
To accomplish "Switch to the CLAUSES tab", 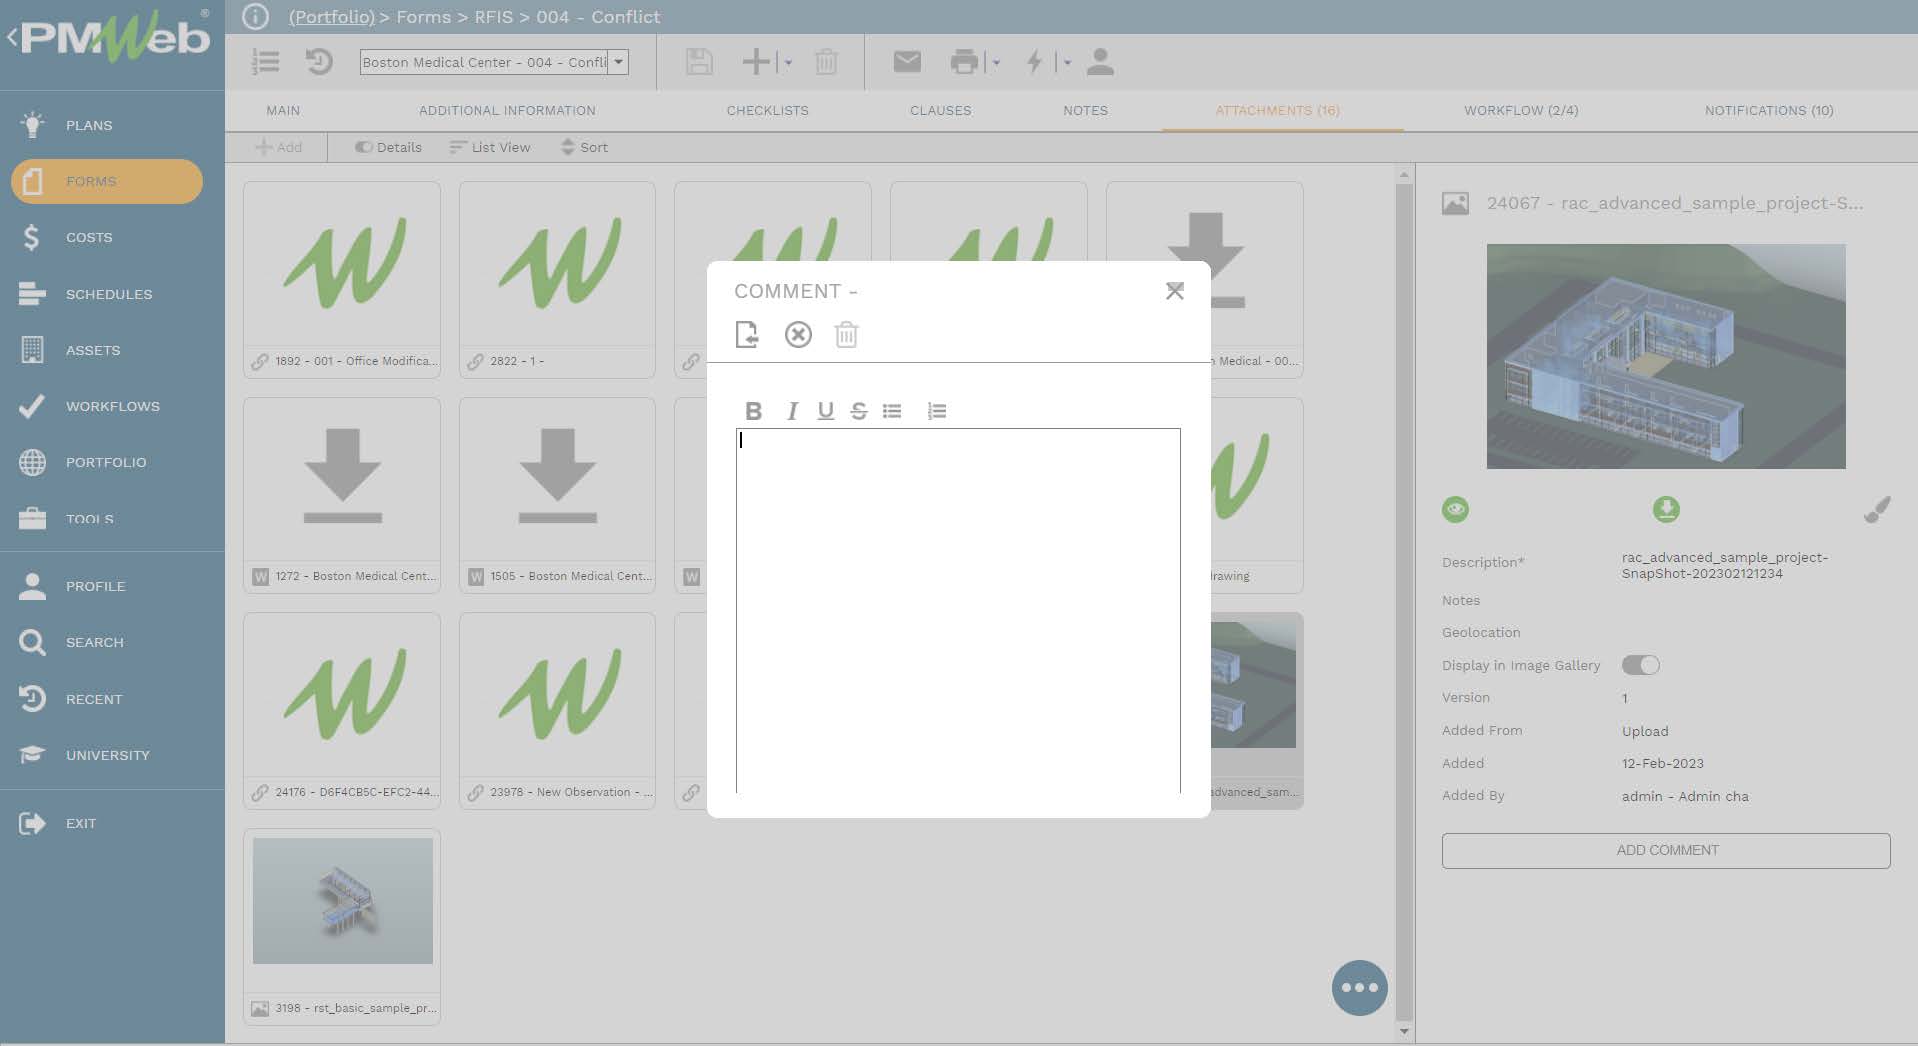I will tap(940, 110).
